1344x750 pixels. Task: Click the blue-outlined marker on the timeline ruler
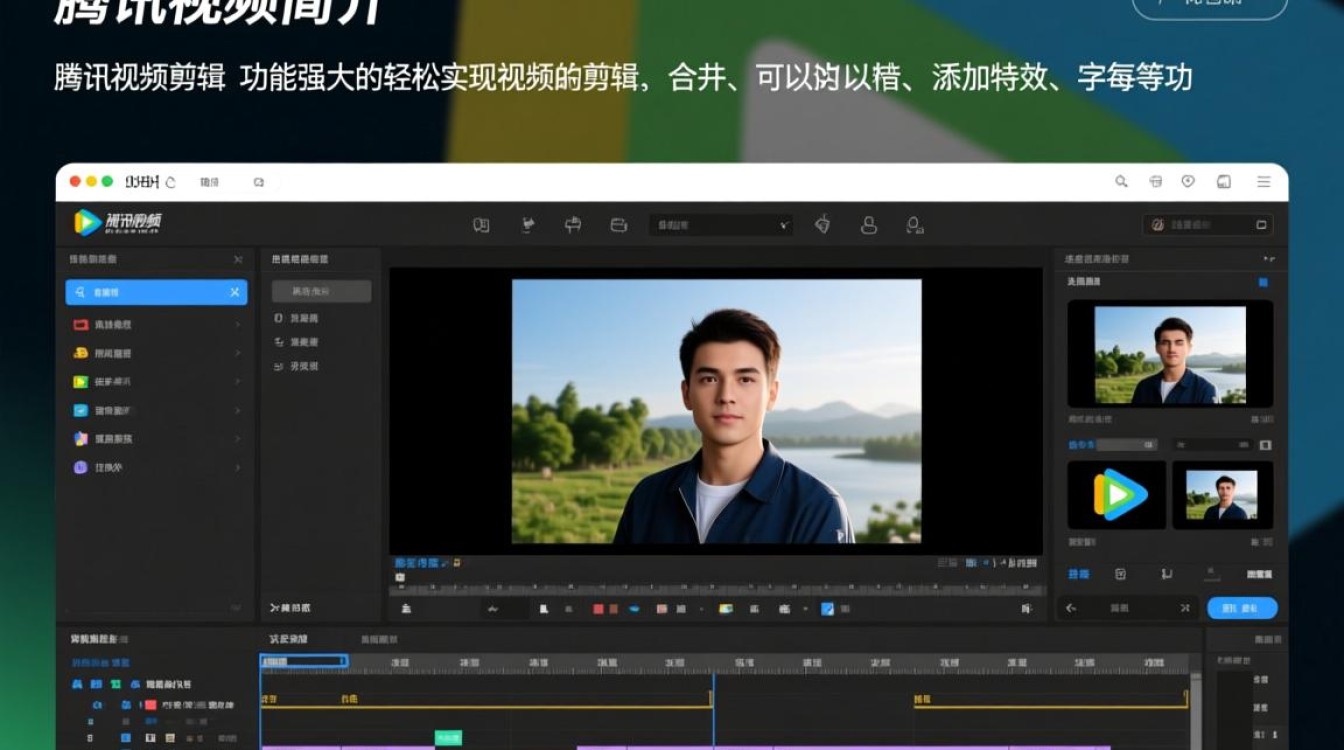pos(304,661)
